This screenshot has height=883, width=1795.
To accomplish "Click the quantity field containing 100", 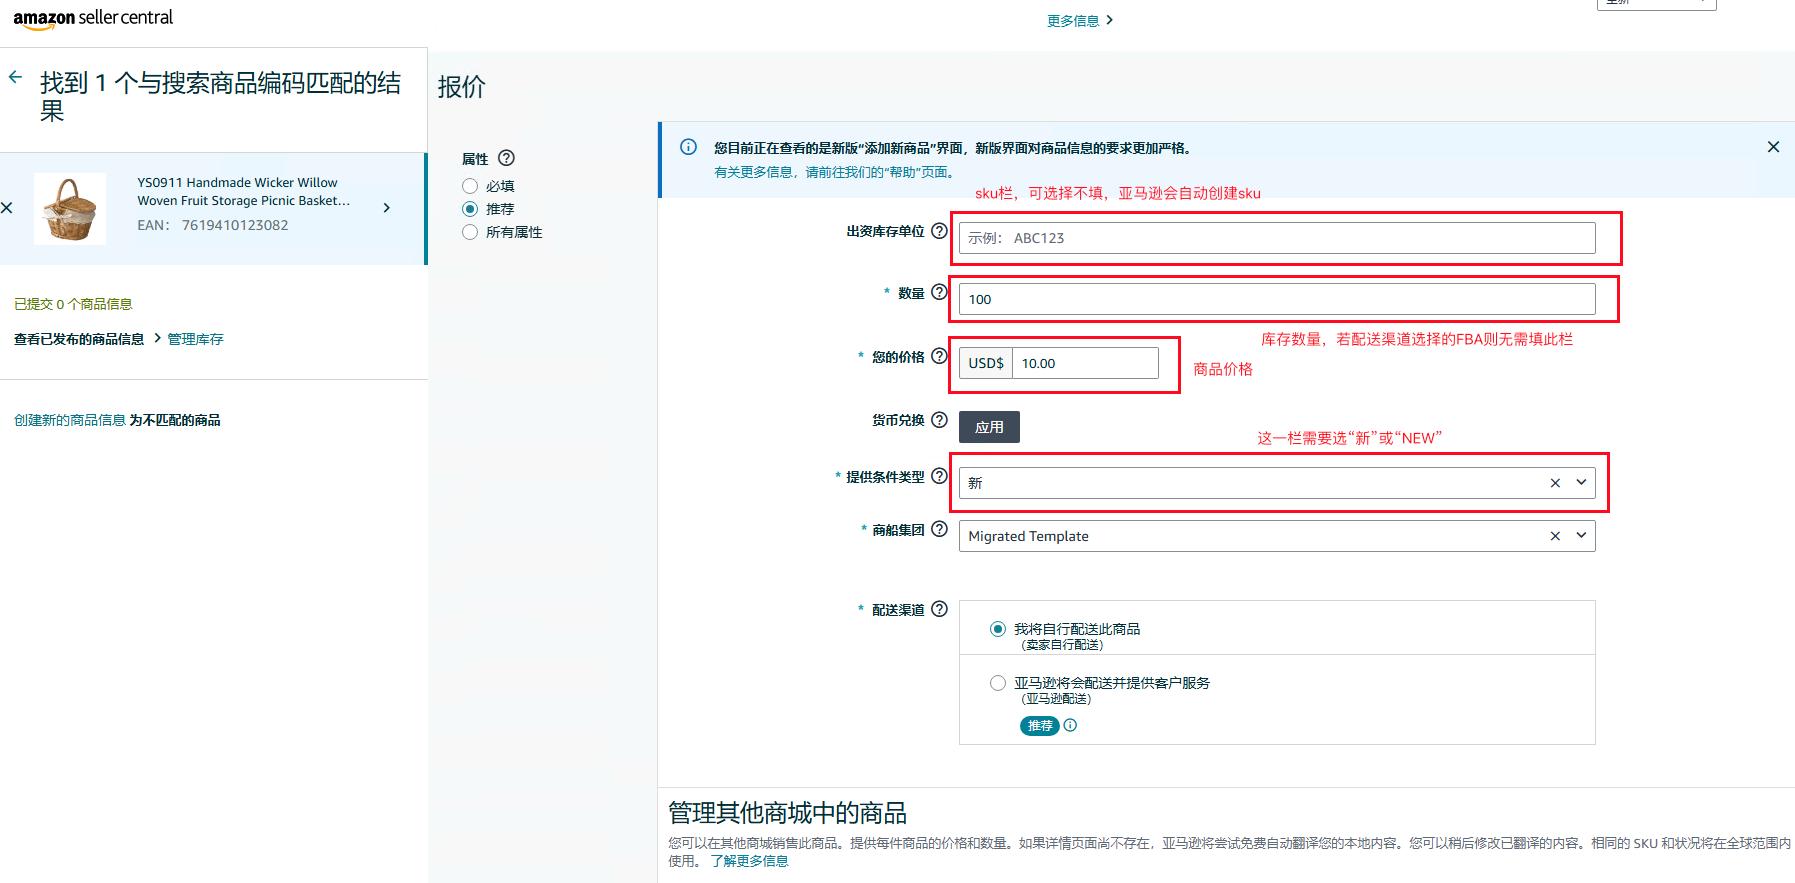I will (x=1277, y=299).
